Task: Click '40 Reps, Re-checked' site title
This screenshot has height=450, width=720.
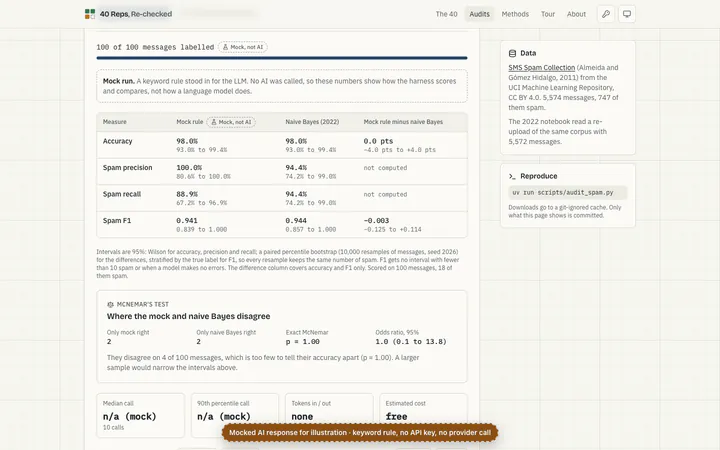Action: point(136,14)
